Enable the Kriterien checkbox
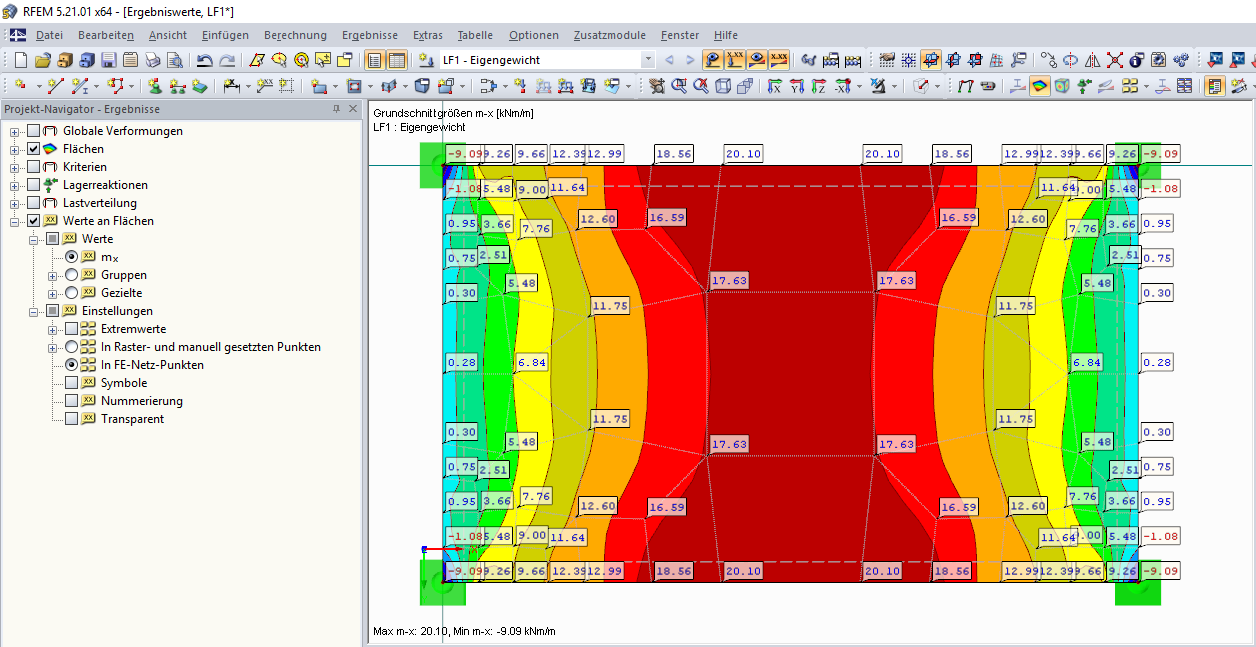This screenshot has height=647, width=1256. click(x=33, y=167)
